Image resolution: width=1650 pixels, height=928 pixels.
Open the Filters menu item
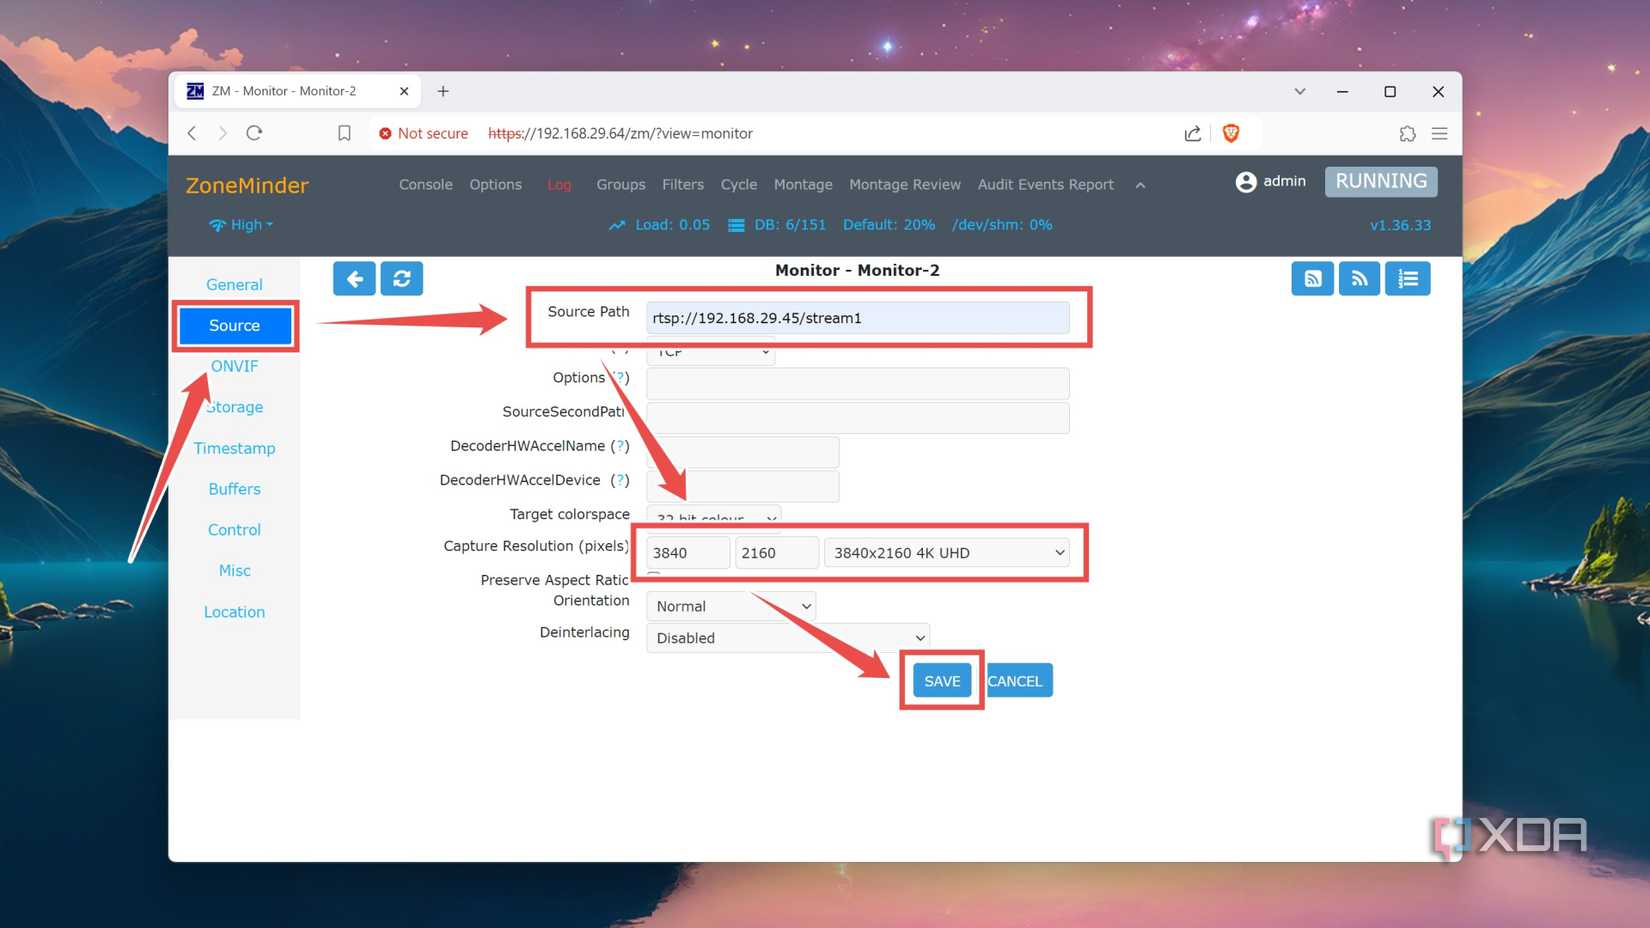683,185
